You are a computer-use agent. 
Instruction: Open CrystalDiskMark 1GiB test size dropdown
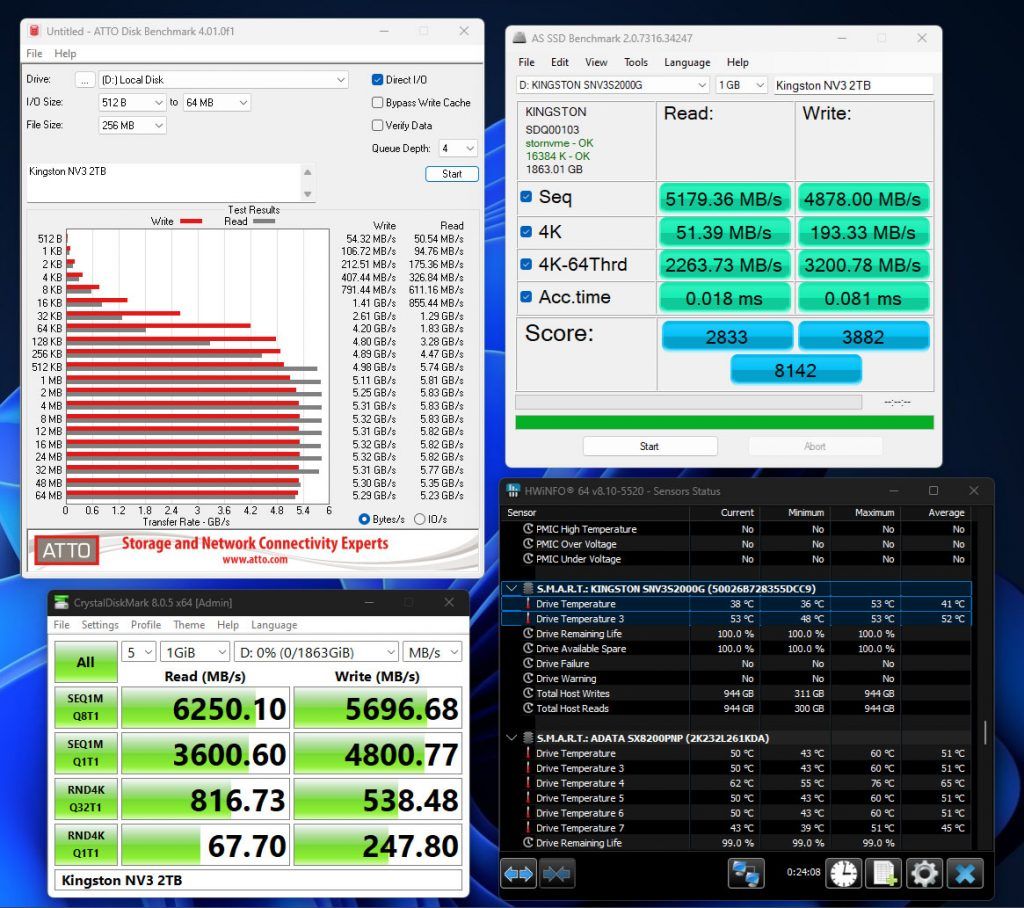[x=195, y=652]
